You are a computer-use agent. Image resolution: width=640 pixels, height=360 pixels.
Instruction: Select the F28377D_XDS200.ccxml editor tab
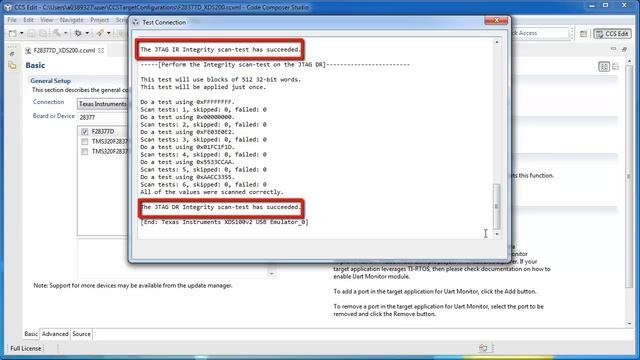(x=64, y=50)
